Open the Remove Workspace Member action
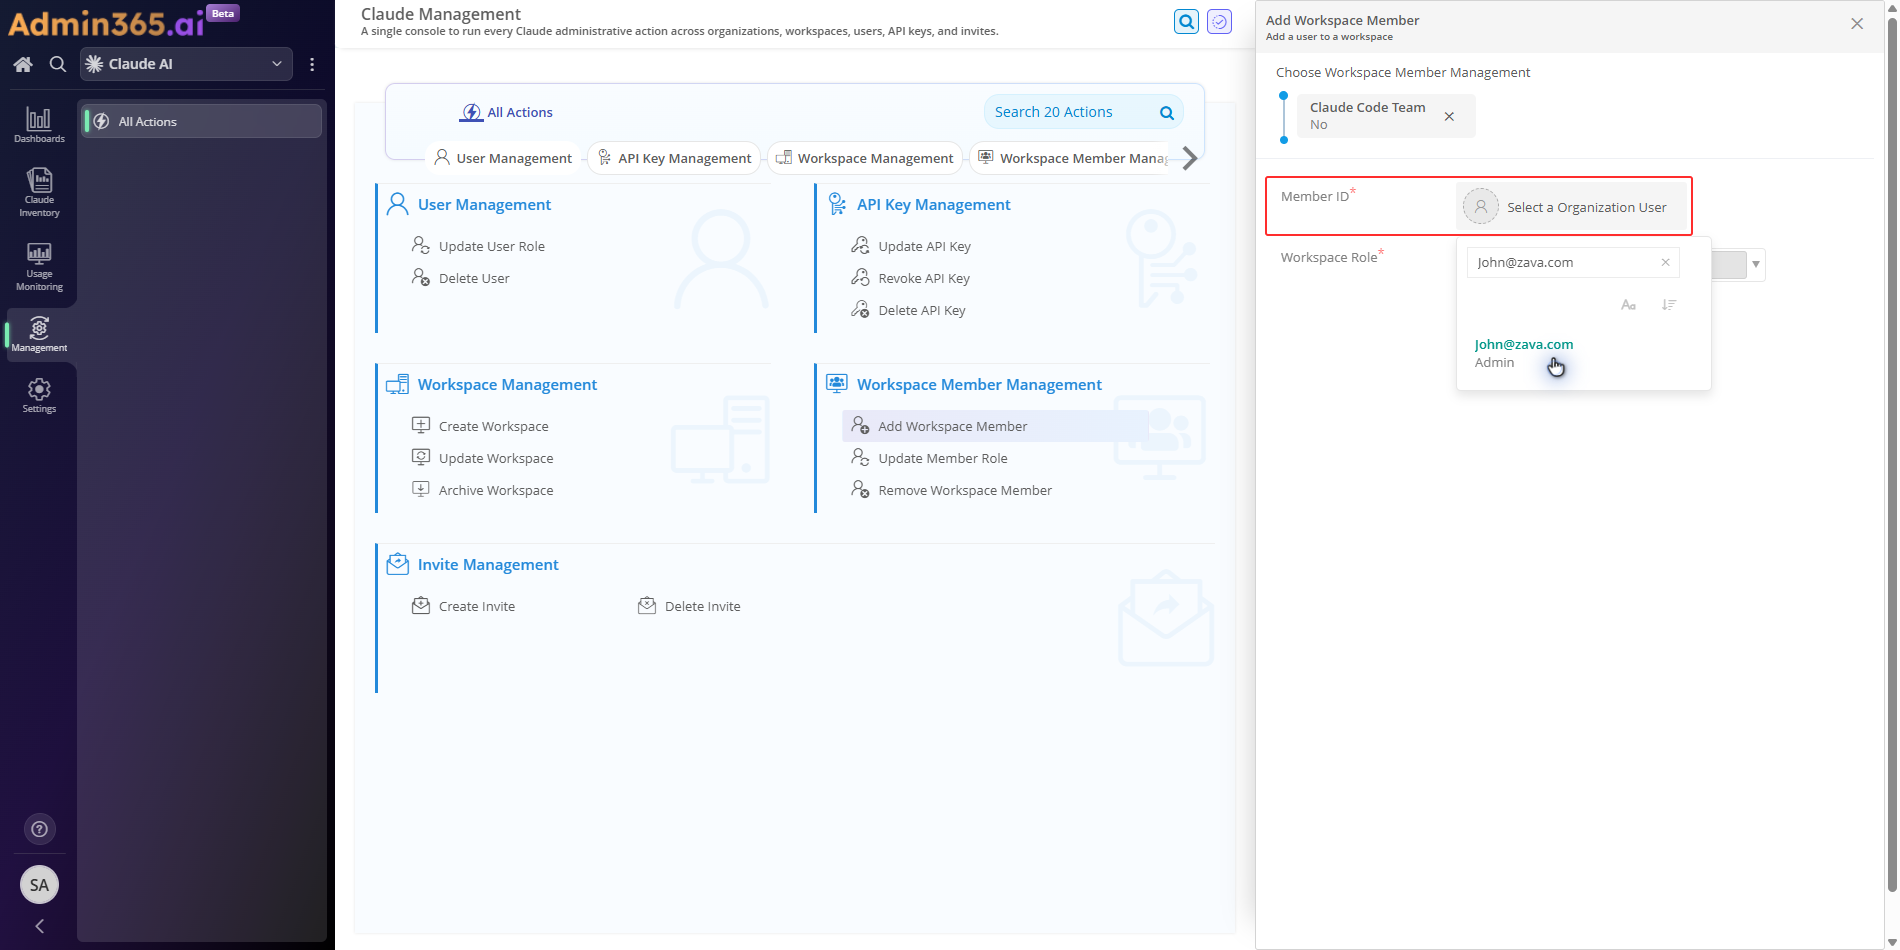 pos(965,490)
